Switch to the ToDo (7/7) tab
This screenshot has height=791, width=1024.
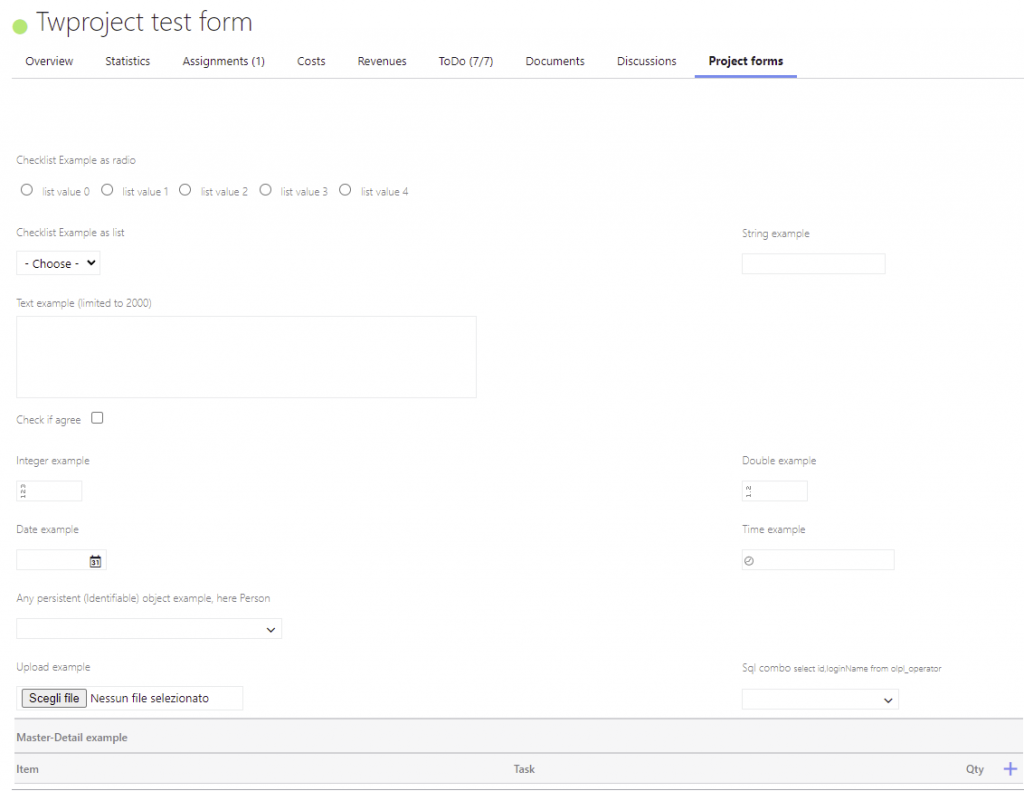465,61
